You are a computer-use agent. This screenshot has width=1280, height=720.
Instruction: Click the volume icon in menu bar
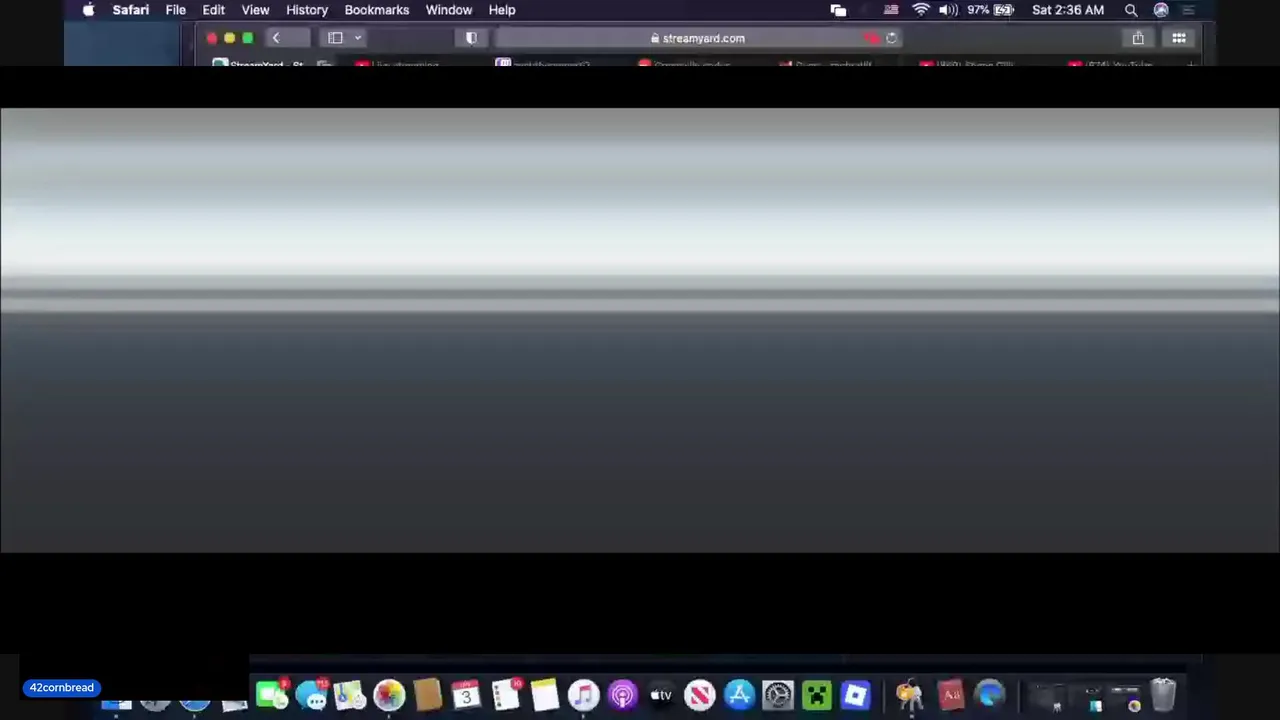947,10
